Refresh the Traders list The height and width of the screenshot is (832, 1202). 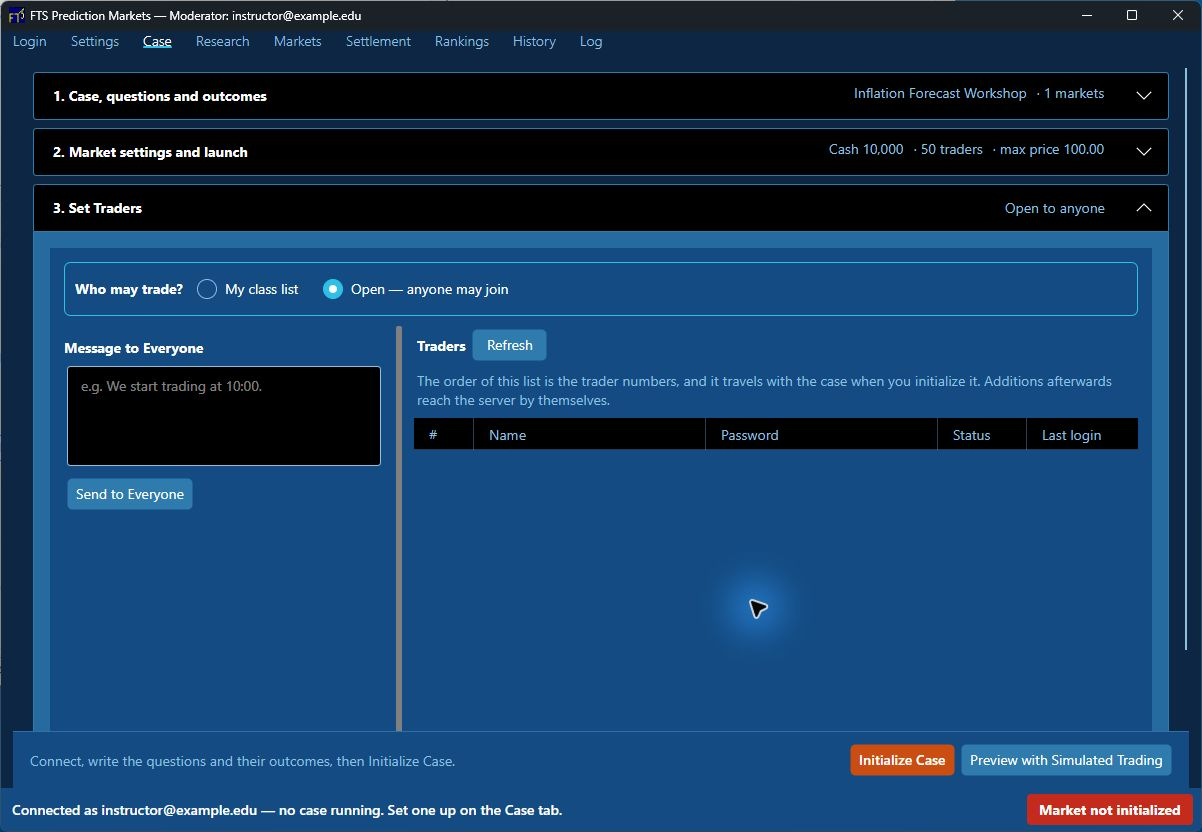(x=510, y=345)
